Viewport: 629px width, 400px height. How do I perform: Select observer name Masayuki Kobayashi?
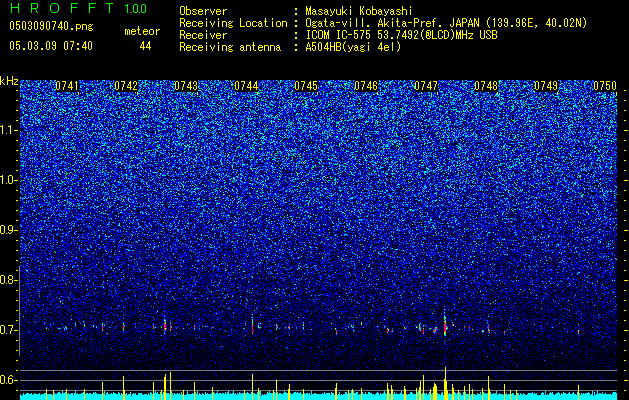[359, 11]
